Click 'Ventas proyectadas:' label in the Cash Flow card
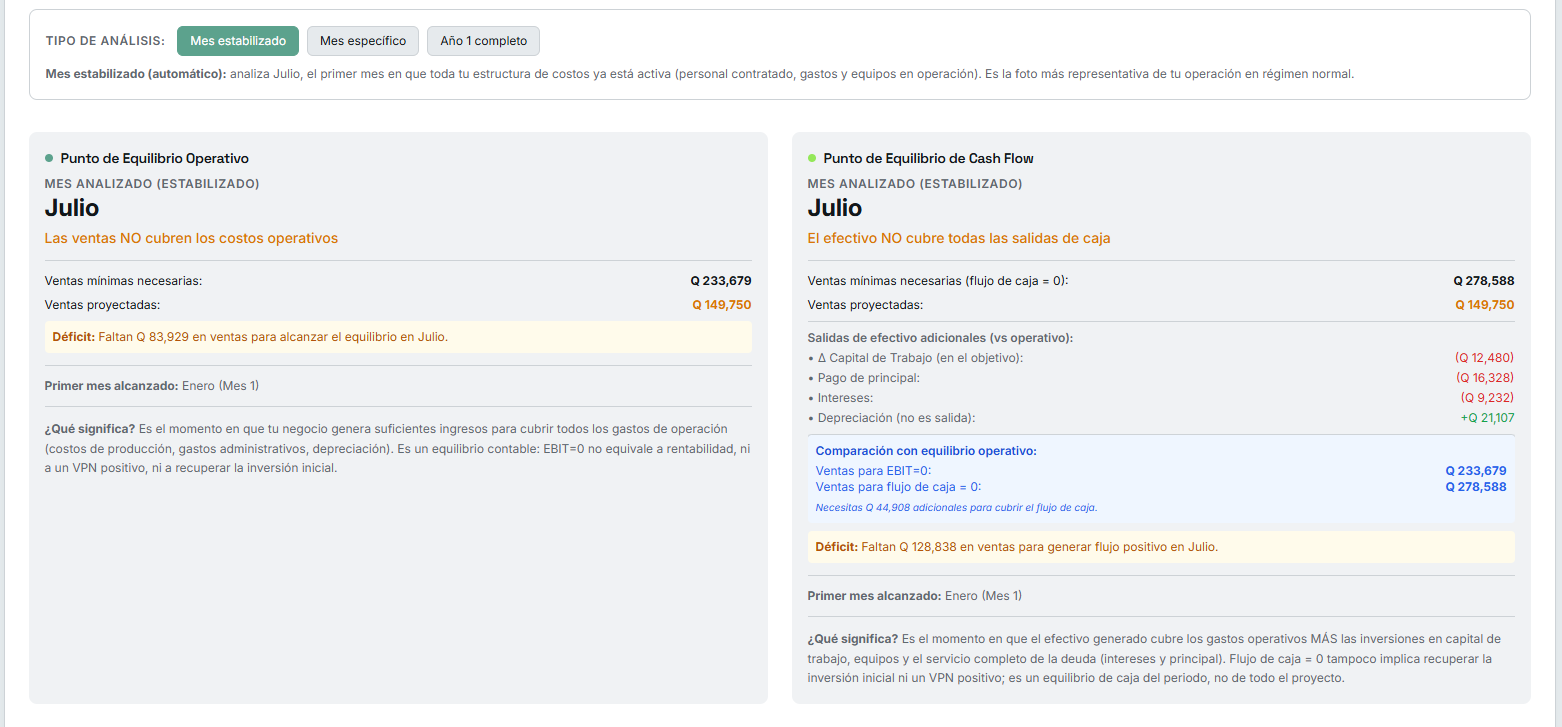The width and height of the screenshot is (1562, 727). coord(865,305)
